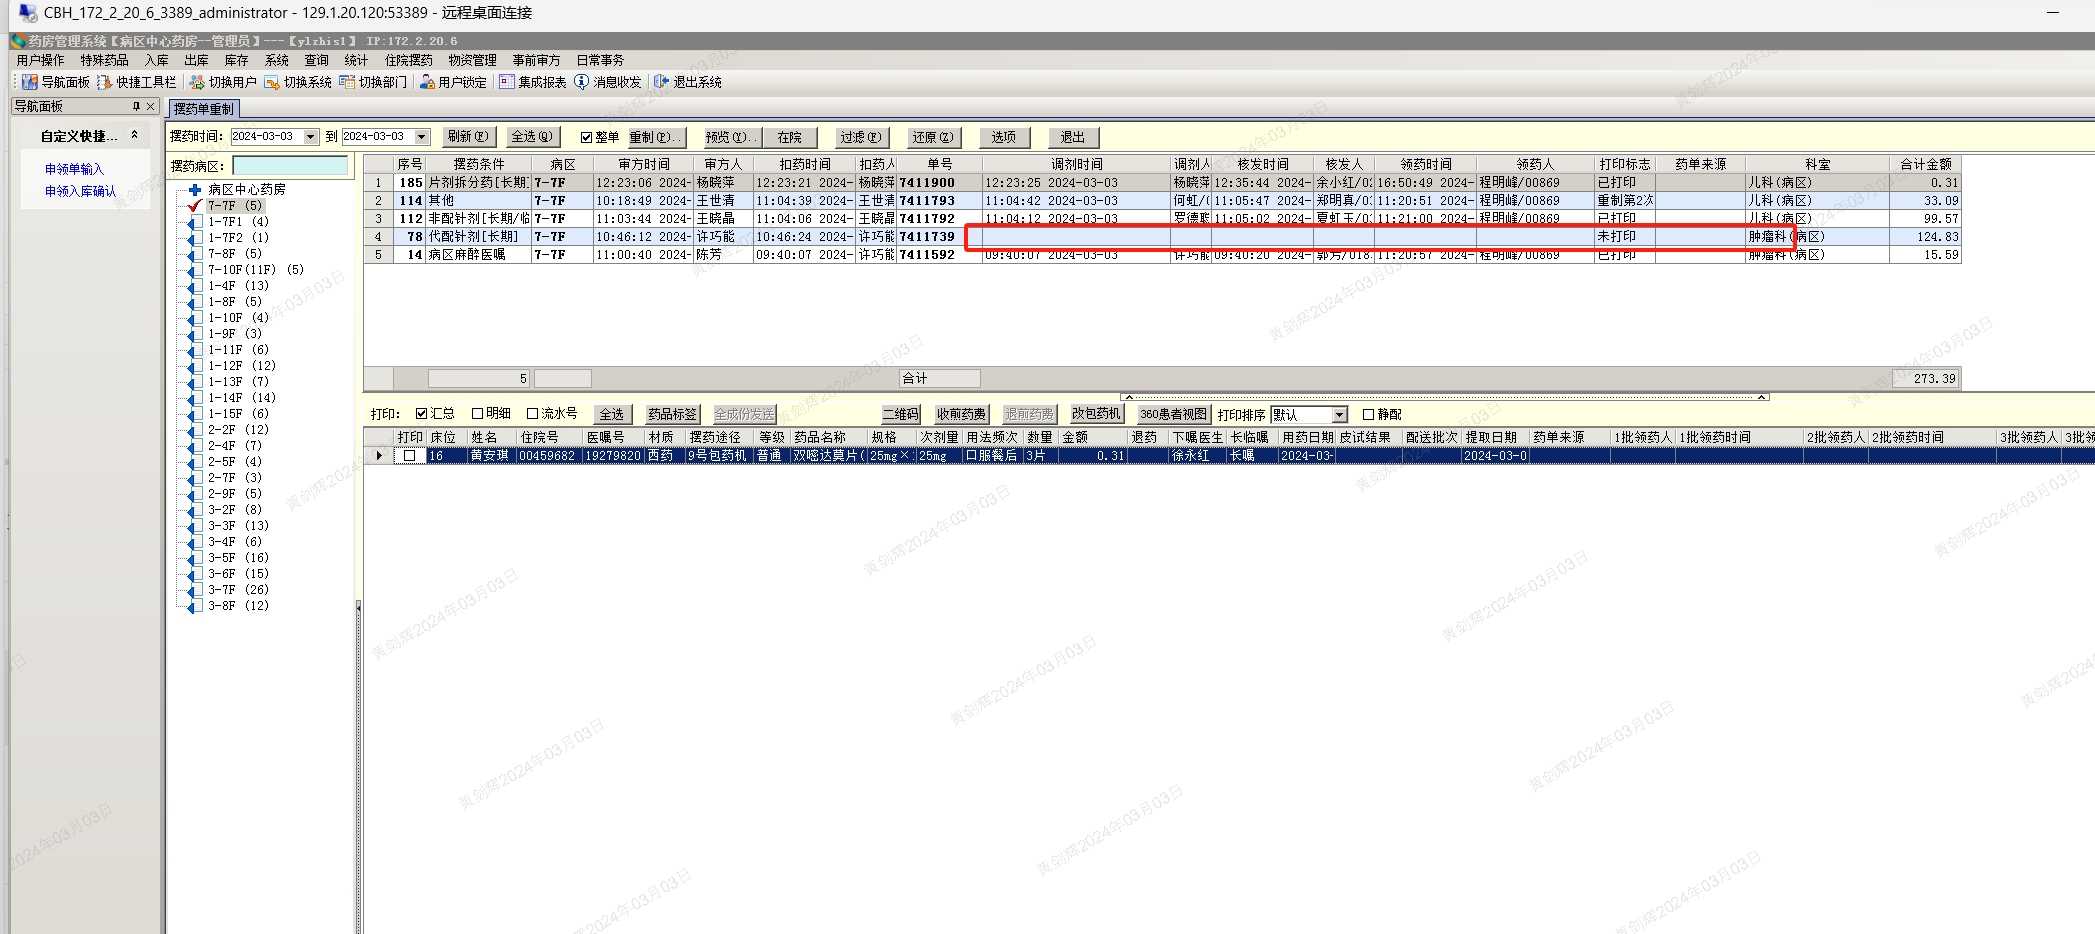Toggle the 整单 checkbox
Image resolution: width=2095 pixels, height=934 pixels.
[586, 138]
